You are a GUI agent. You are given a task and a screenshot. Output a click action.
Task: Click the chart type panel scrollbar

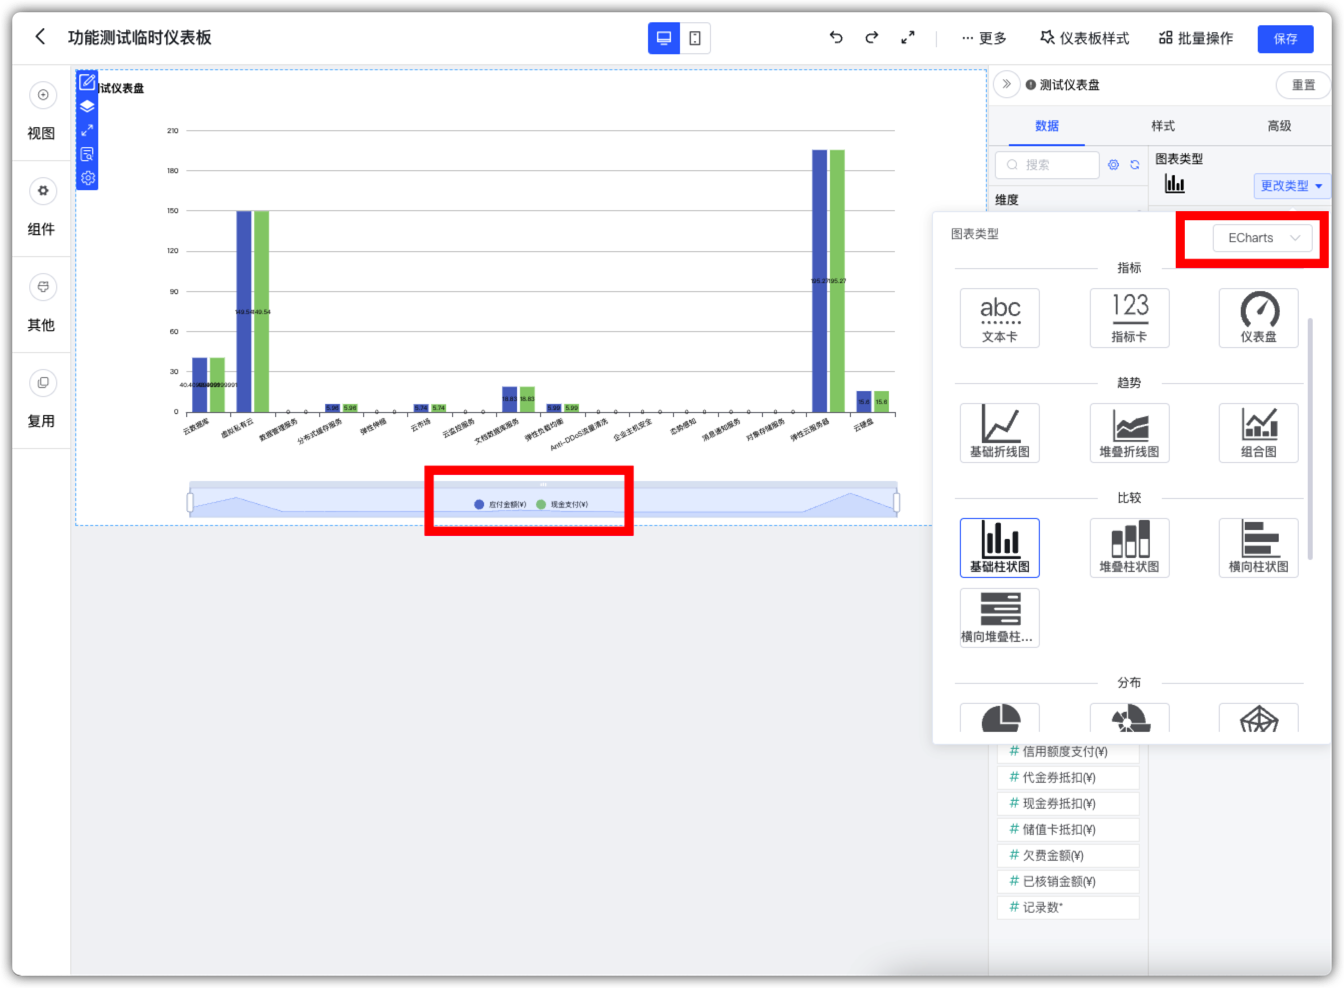coord(1310,438)
